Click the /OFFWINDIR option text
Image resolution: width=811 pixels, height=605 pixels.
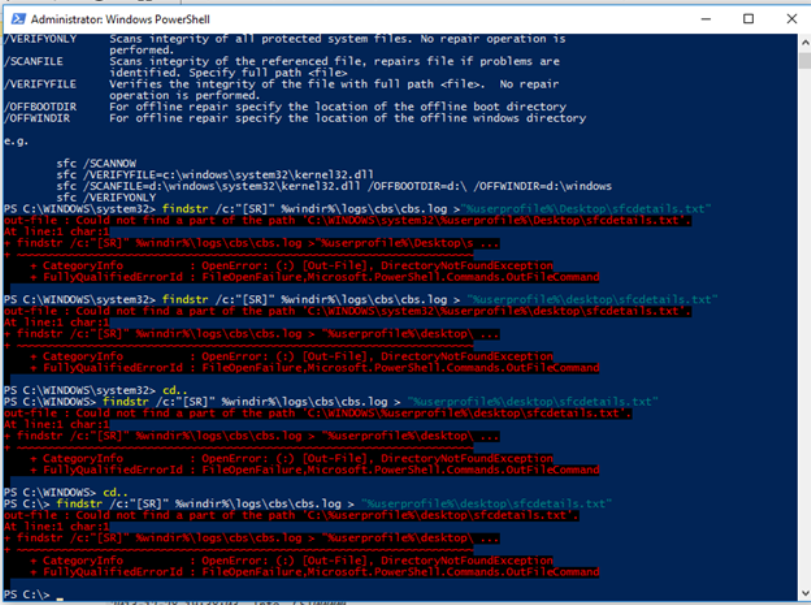coord(37,118)
